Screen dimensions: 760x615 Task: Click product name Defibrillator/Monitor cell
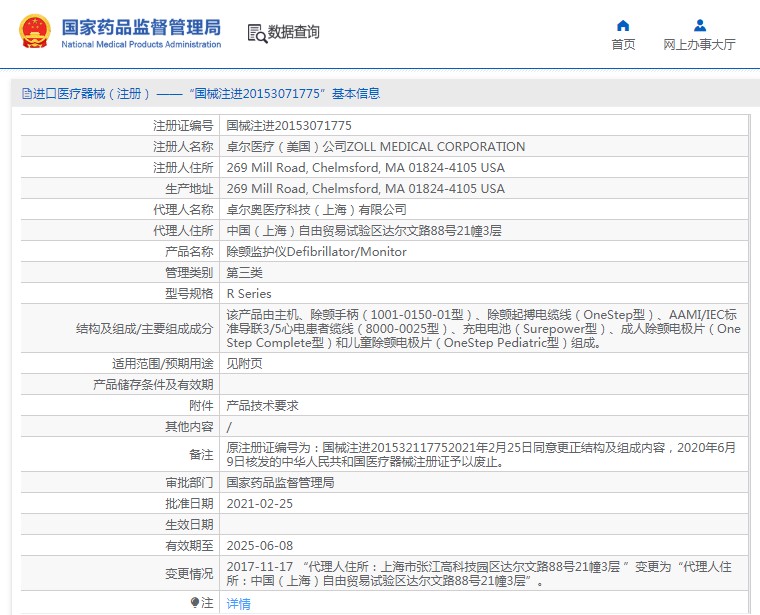tap(316, 251)
